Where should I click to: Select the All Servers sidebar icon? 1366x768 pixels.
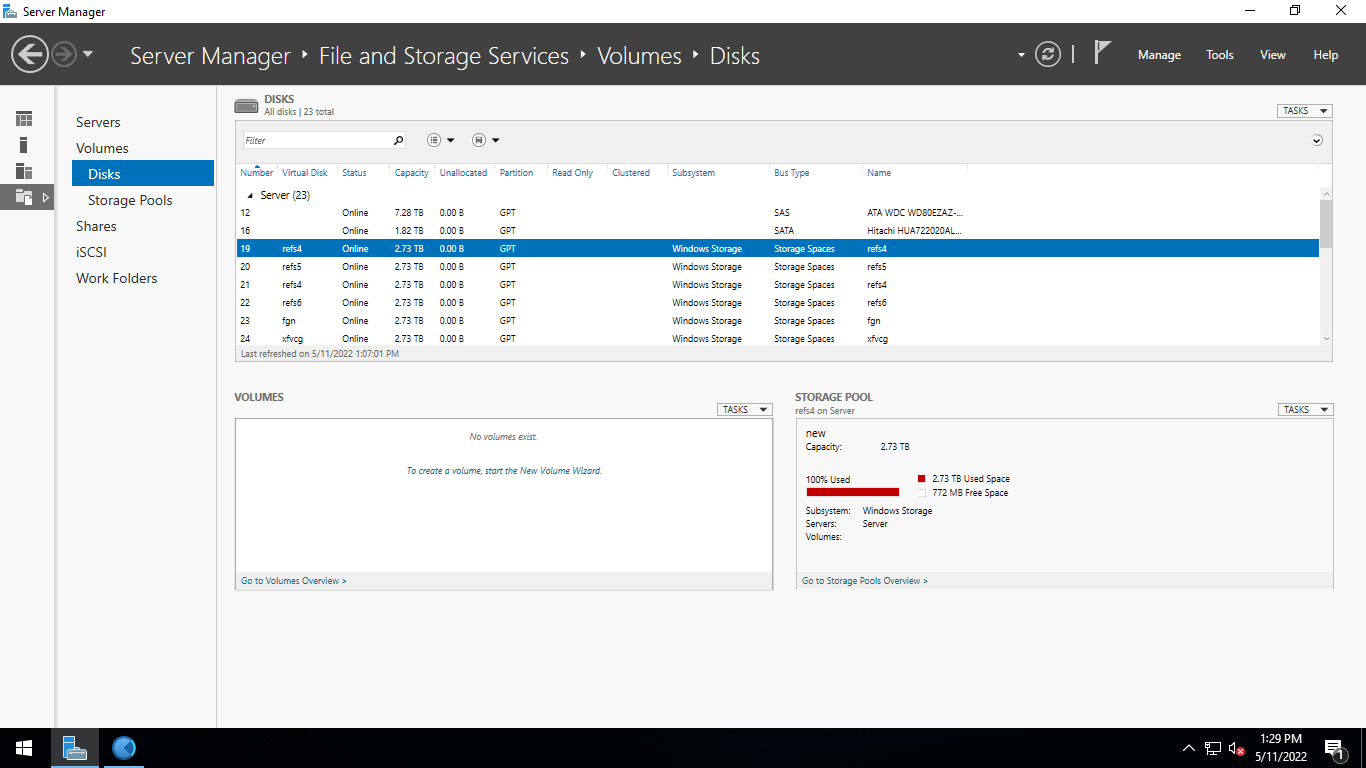[24, 171]
